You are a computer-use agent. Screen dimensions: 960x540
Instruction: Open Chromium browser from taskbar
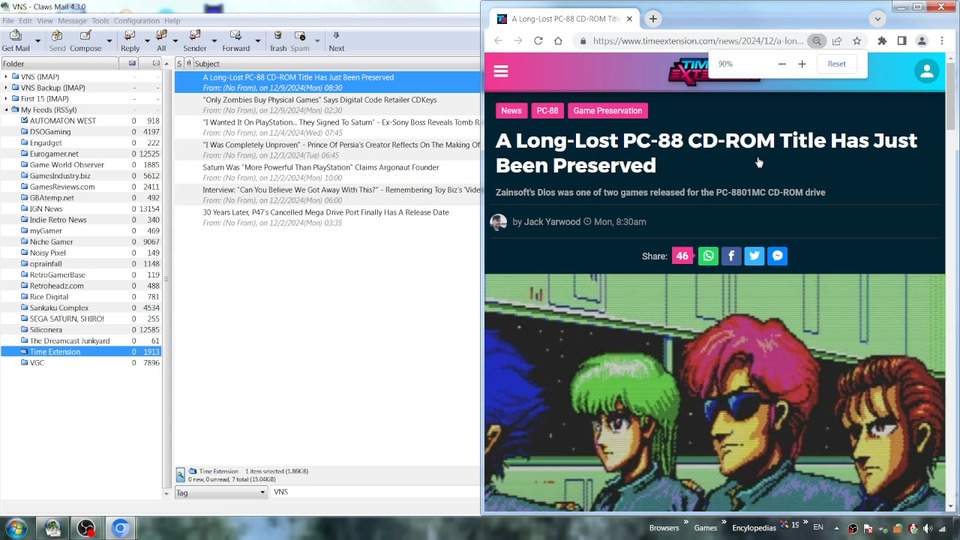point(120,528)
